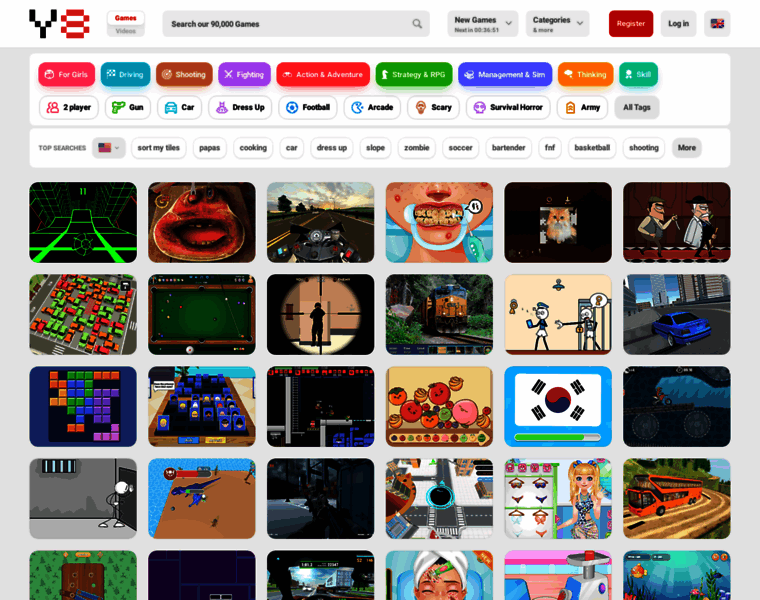Click the search magnifier icon
Viewport: 760px width, 600px height.
(x=417, y=24)
